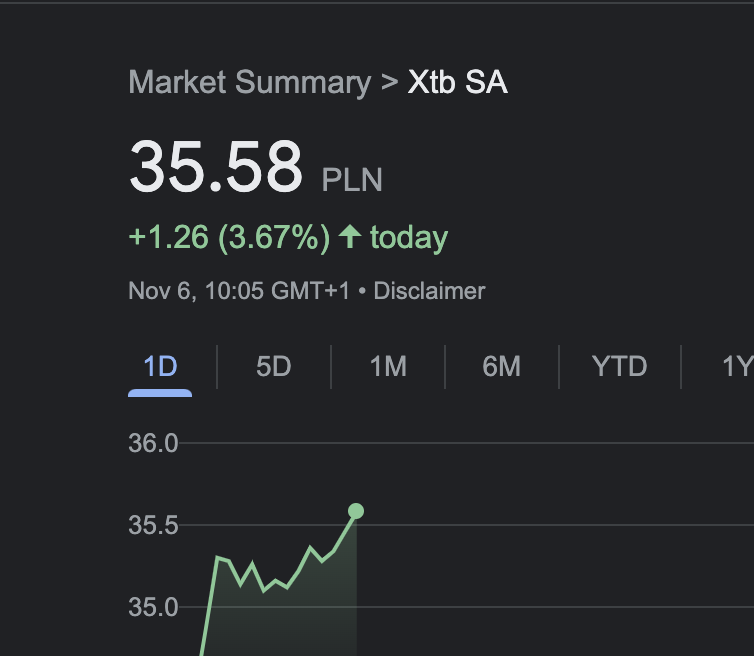The image size is (754, 656).
Task: Select the YTD range tab
Action: click(619, 367)
